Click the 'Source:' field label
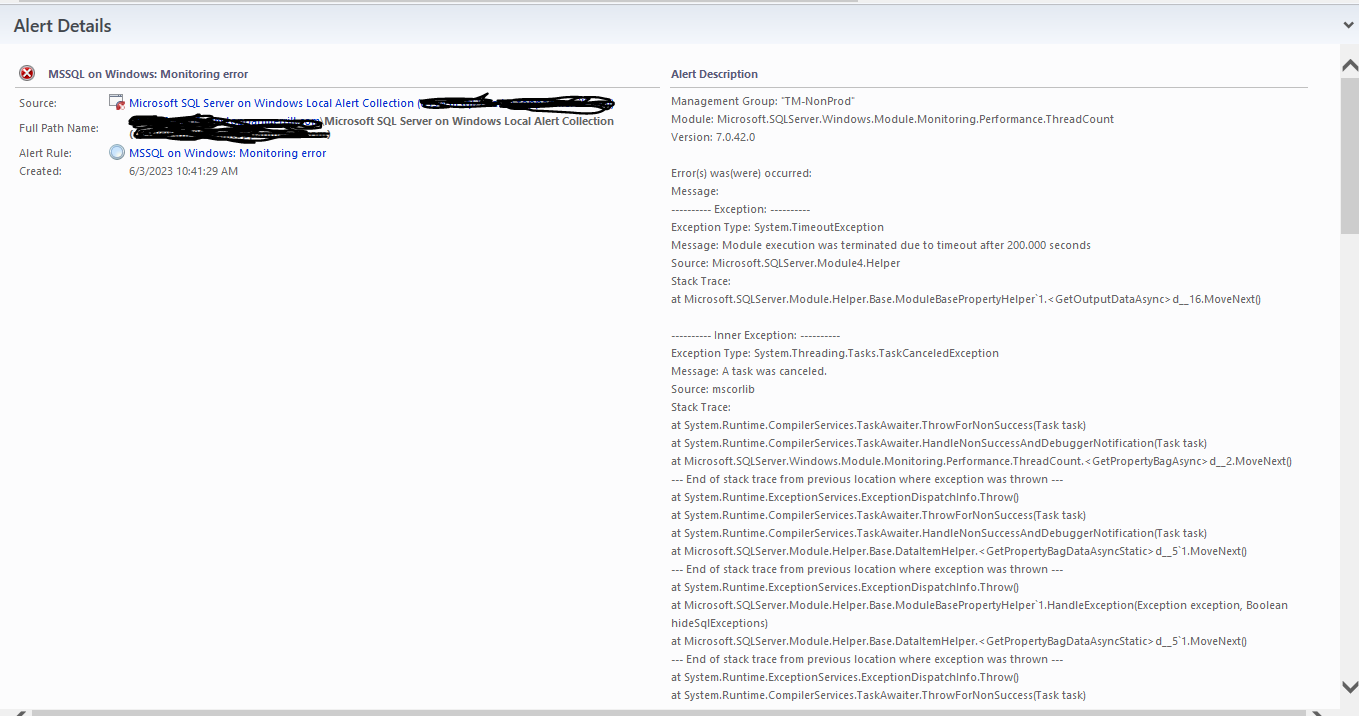Image resolution: width=1359 pixels, height=716 pixels. pyautogui.click(x=38, y=103)
